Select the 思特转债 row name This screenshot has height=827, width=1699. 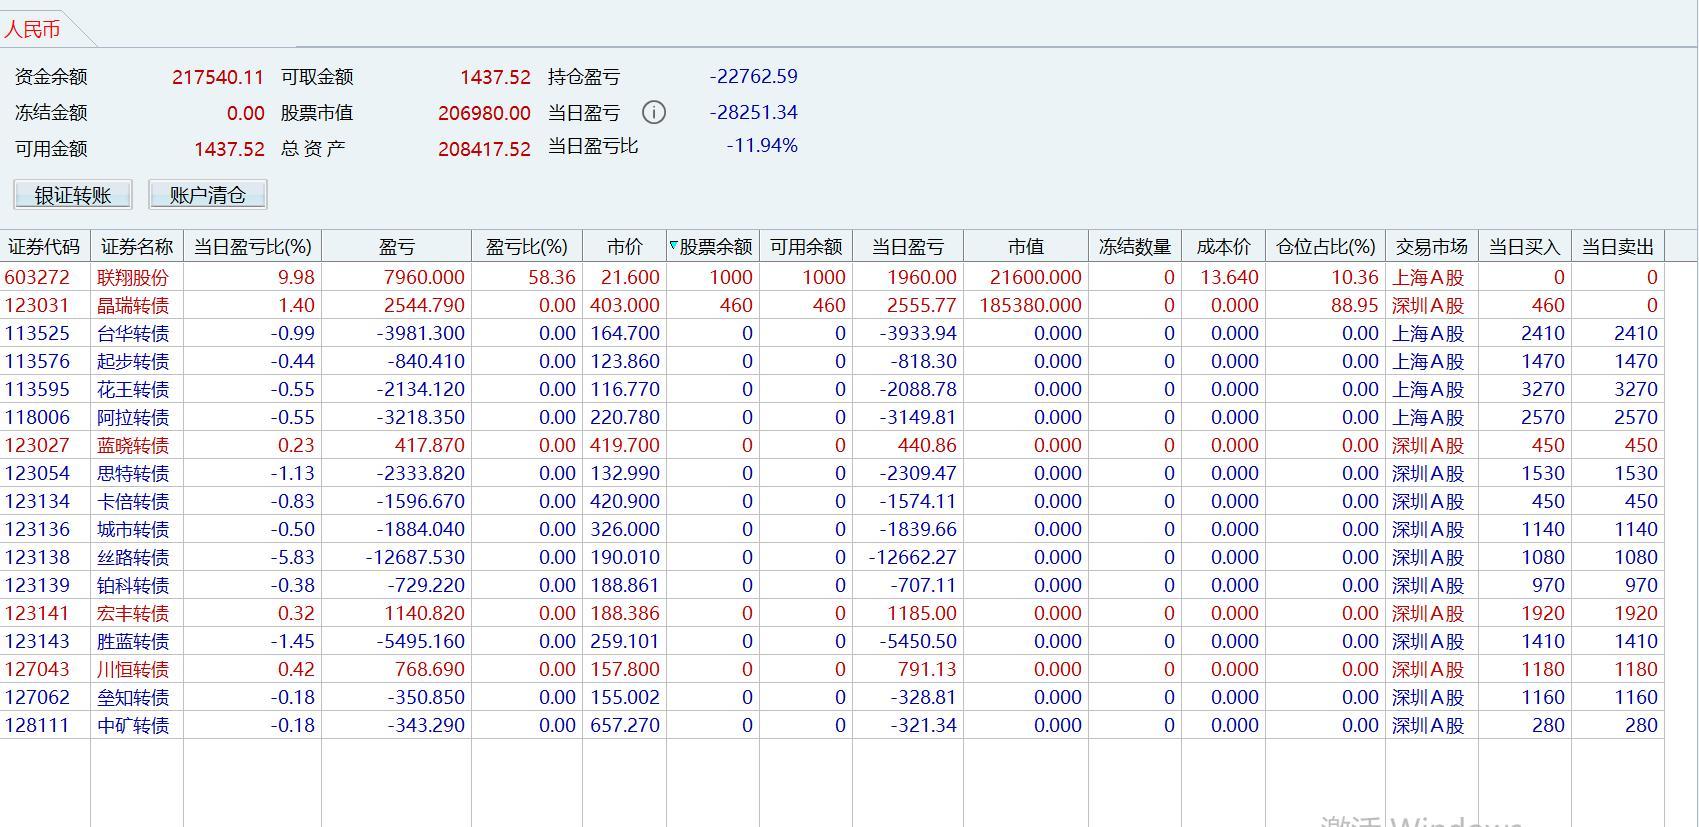click(x=133, y=473)
